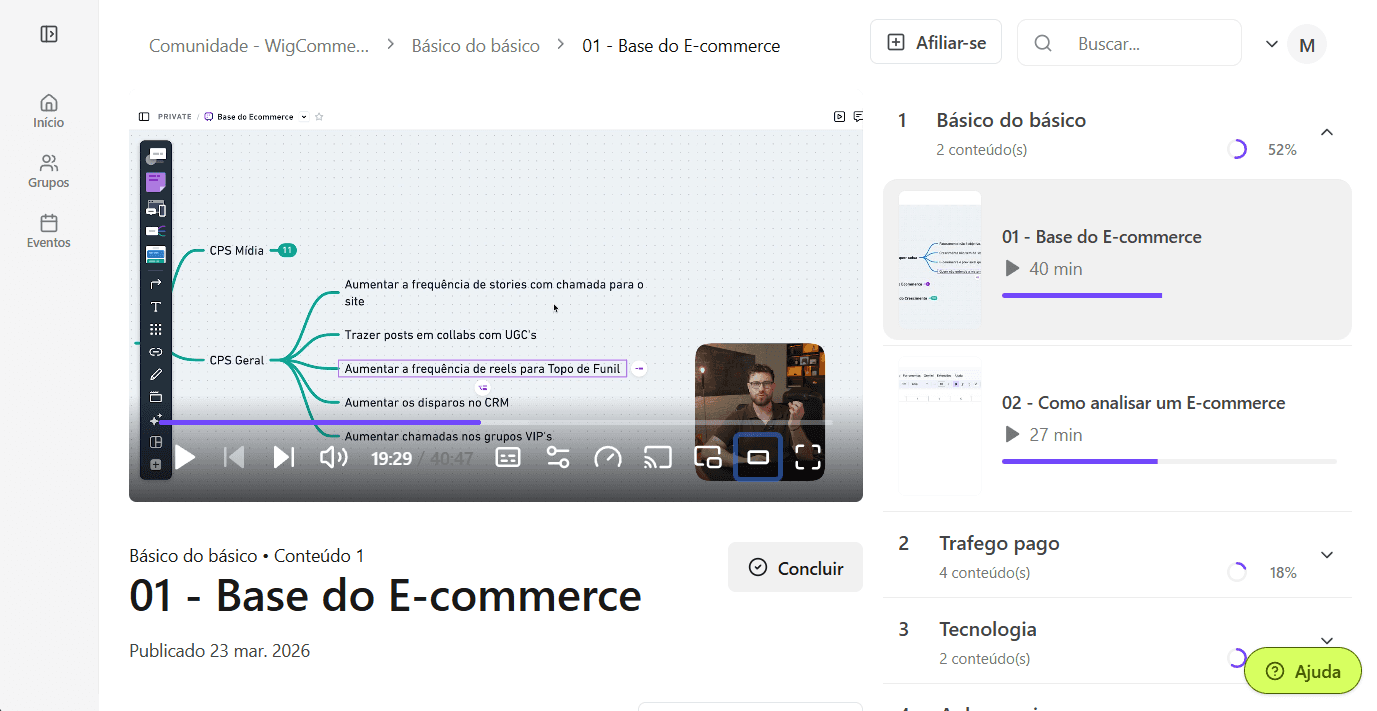Open the profile dropdown chevron
1377x711 pixels.
coord(1272,44)
